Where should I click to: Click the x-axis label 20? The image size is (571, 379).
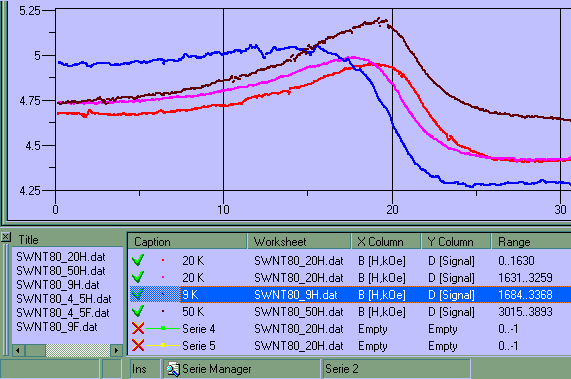tap(392, 210)
